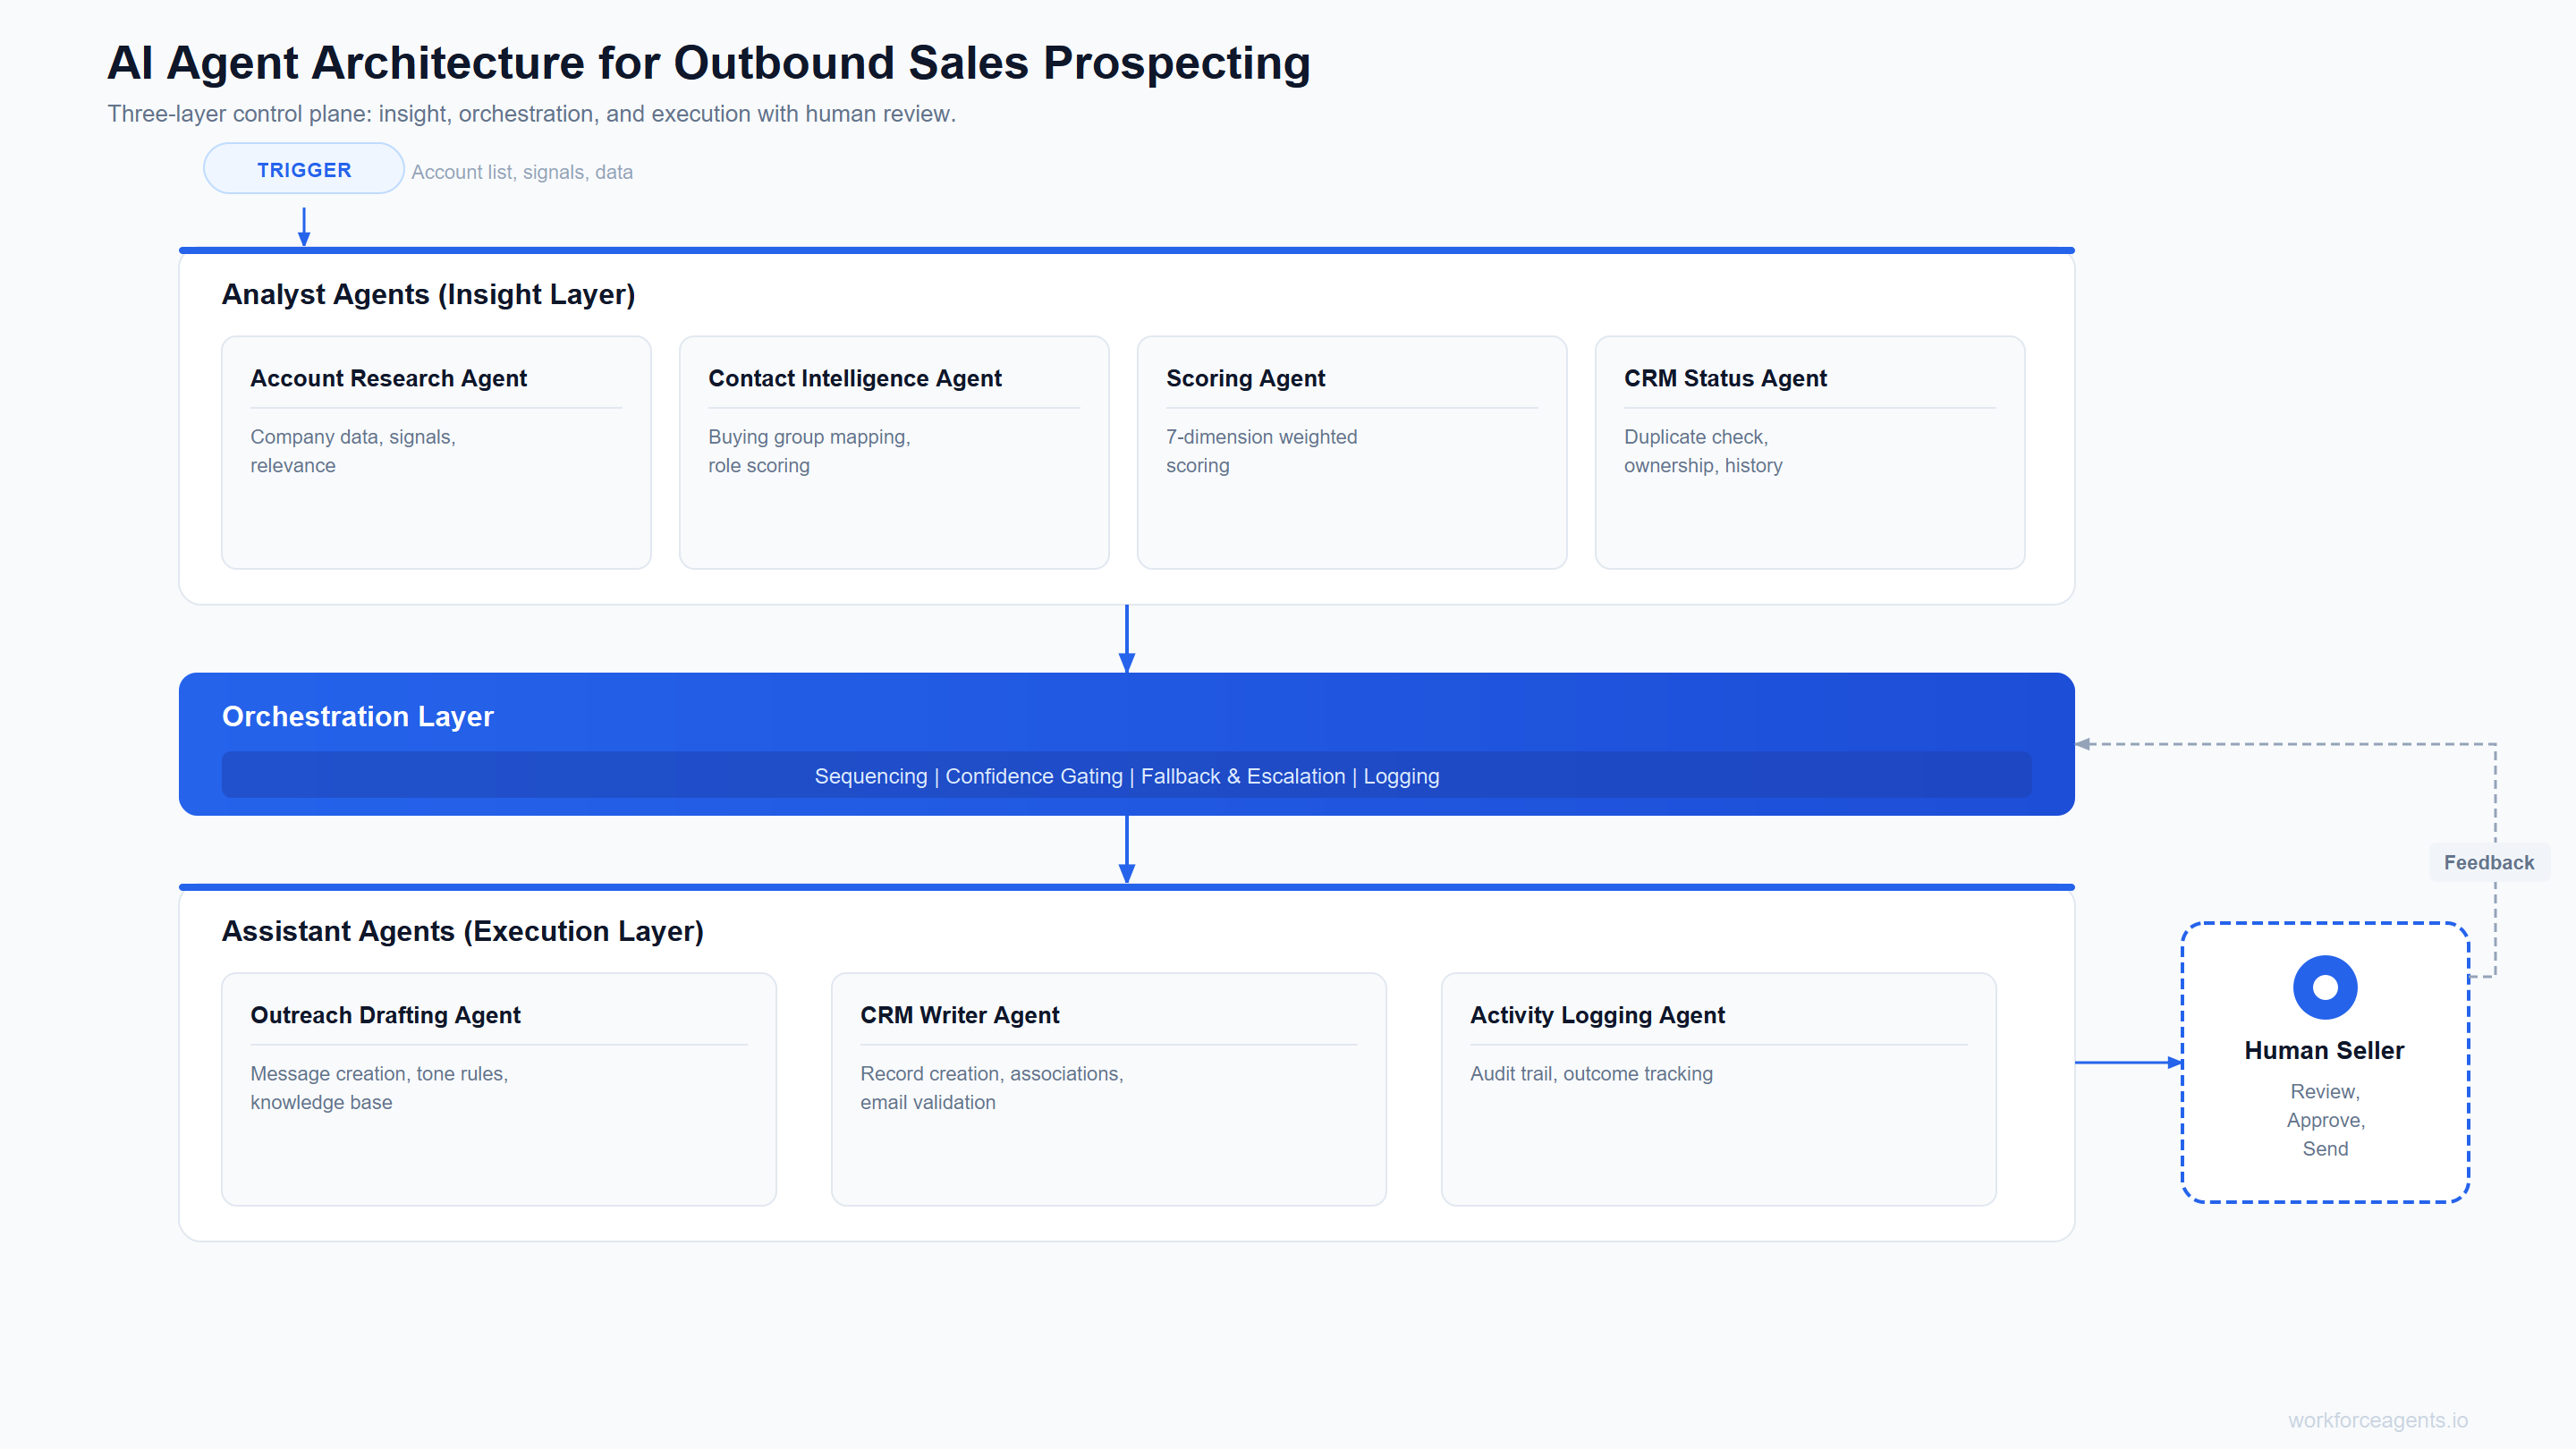Click the Scoring Agent card title
The width and height of the screenshot is (2576, 1449).
coord(1245,378)
